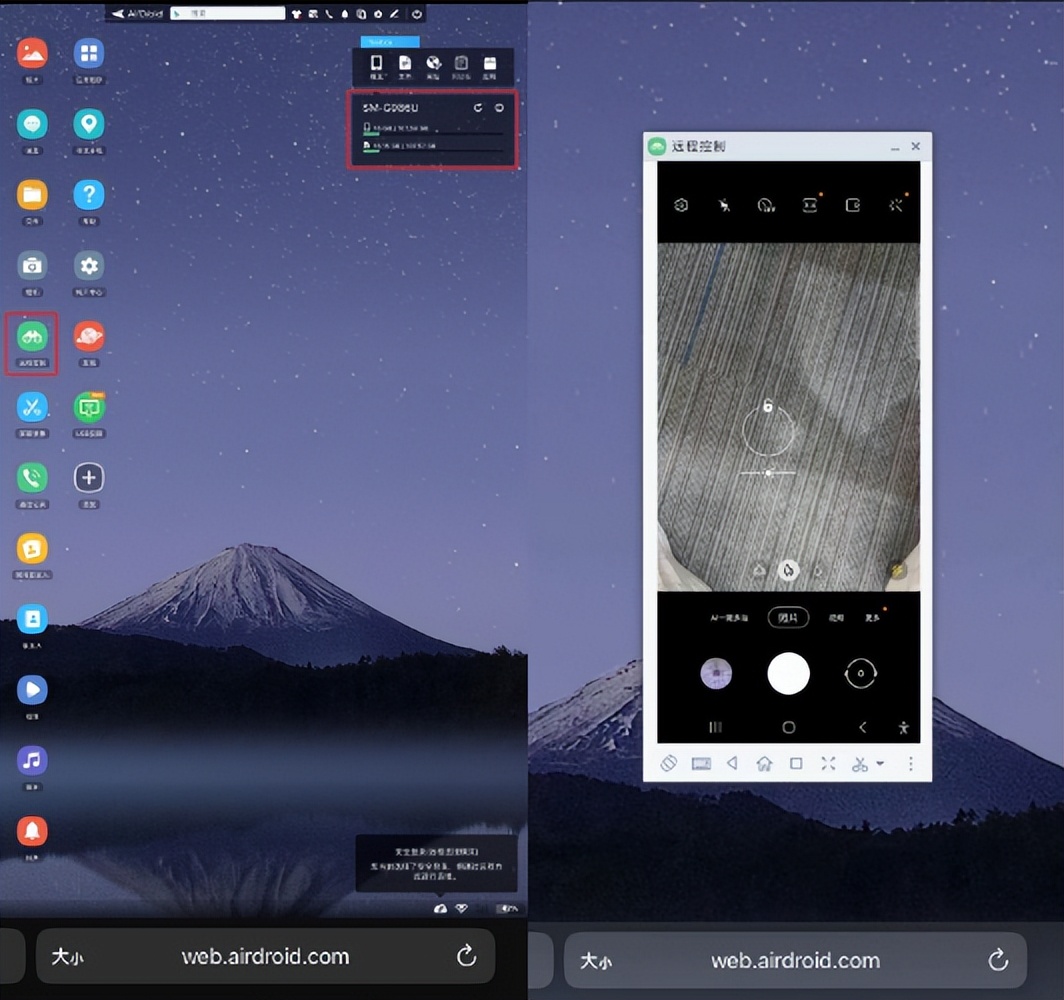
Task: Click the notification popup at bottom of desktop
Action: click(436, 863)
